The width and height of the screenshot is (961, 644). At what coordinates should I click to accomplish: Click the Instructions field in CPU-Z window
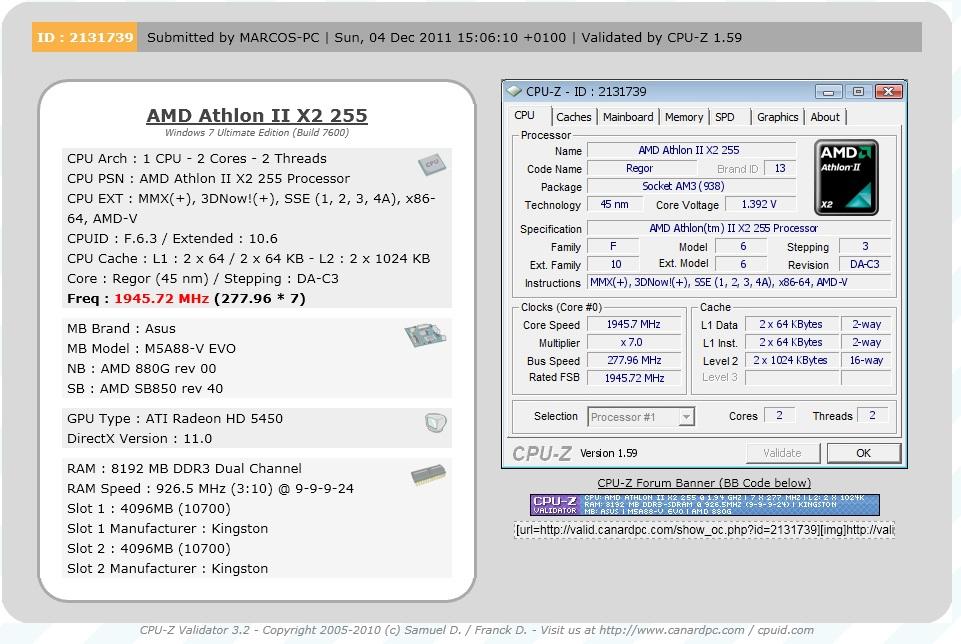point(739,282)
